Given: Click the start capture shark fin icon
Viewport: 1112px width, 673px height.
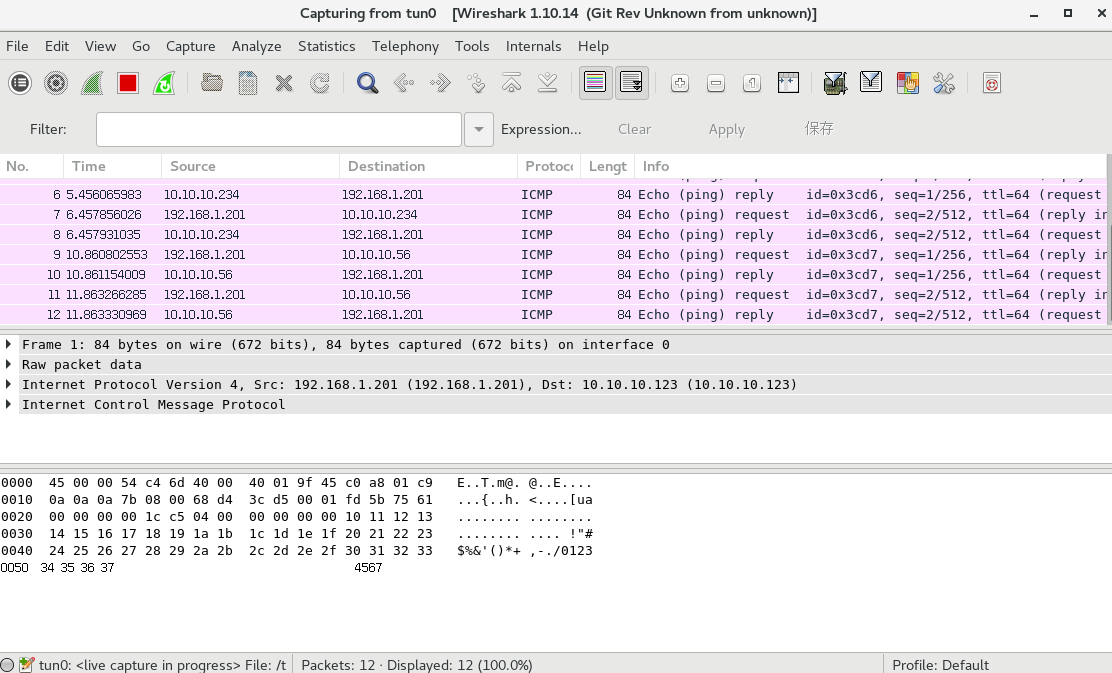Looking at the screenshot, I should [92, 83].
